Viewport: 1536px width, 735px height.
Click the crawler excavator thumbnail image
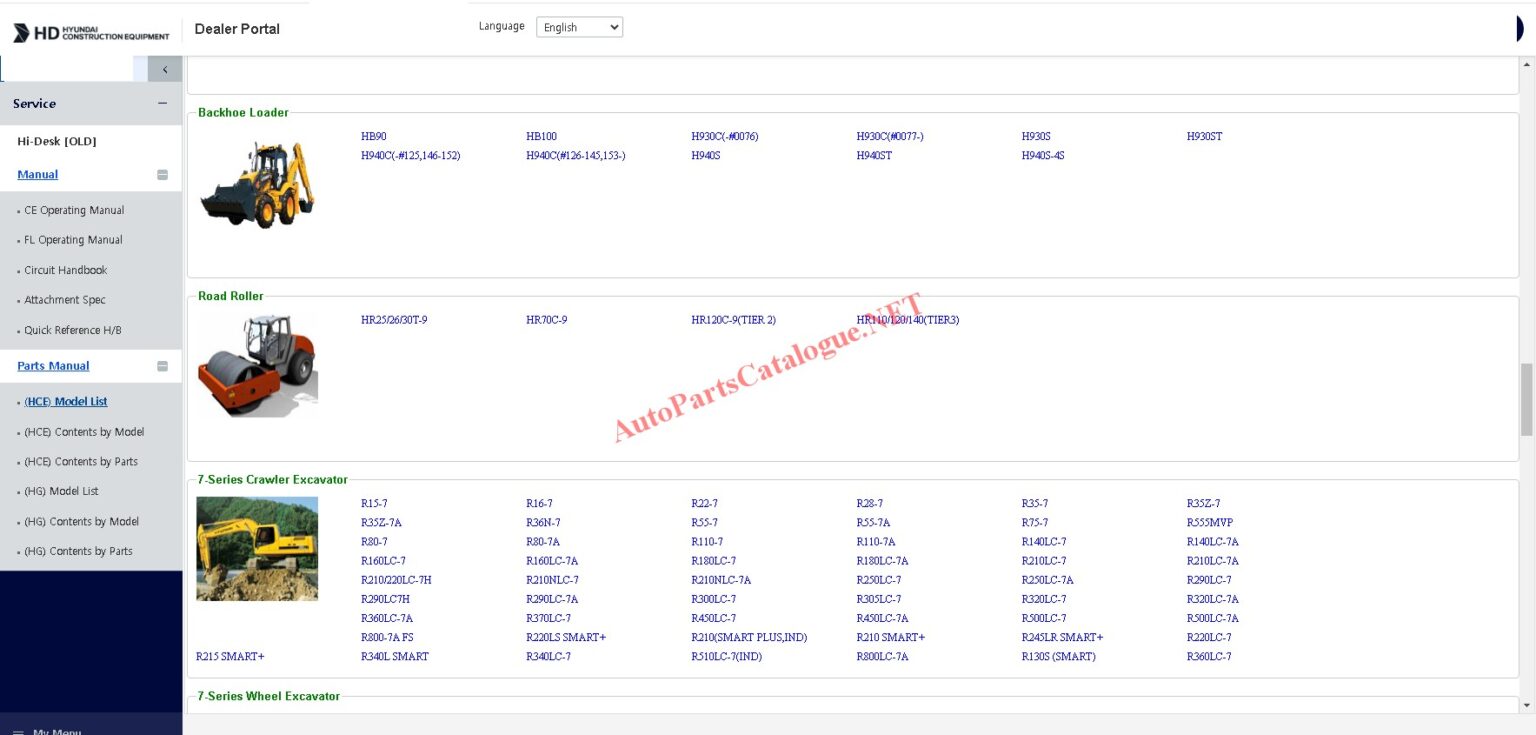[x=257, y=548]
